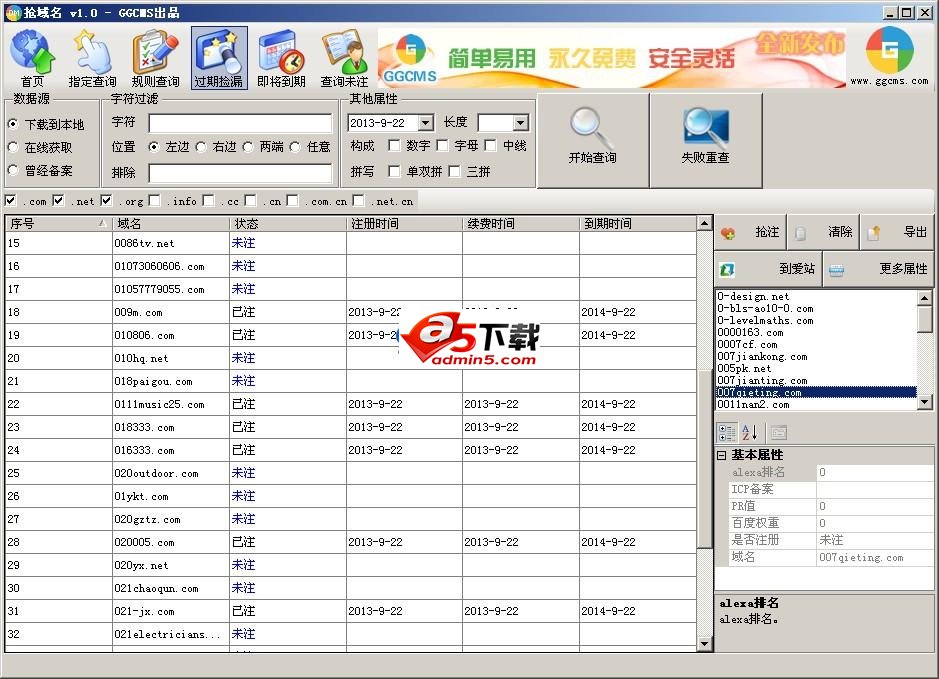The height and width of the screenshot is (679, 939).
Task: Open the 长度 length dropdown
Action: pos(521,123)
